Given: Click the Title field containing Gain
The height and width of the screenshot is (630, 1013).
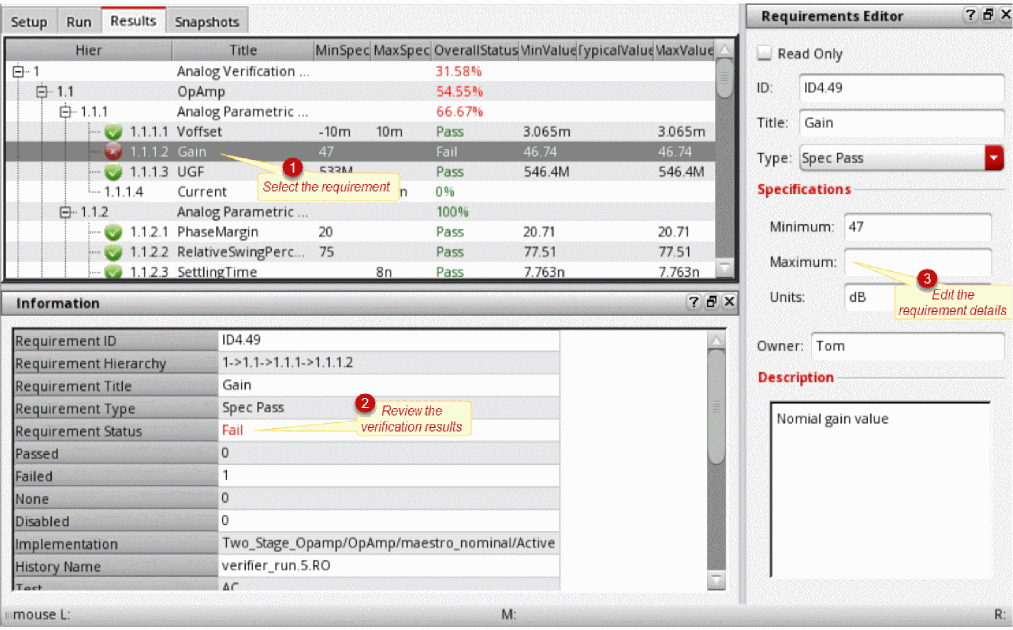Looking at the screenshot, I should pyautogui.click(x=901, y=123).
